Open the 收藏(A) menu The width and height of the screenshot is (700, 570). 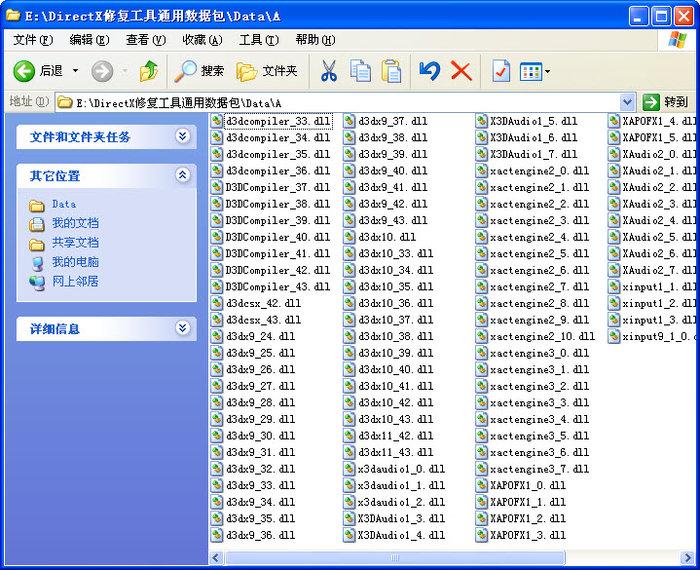[202, 40]
